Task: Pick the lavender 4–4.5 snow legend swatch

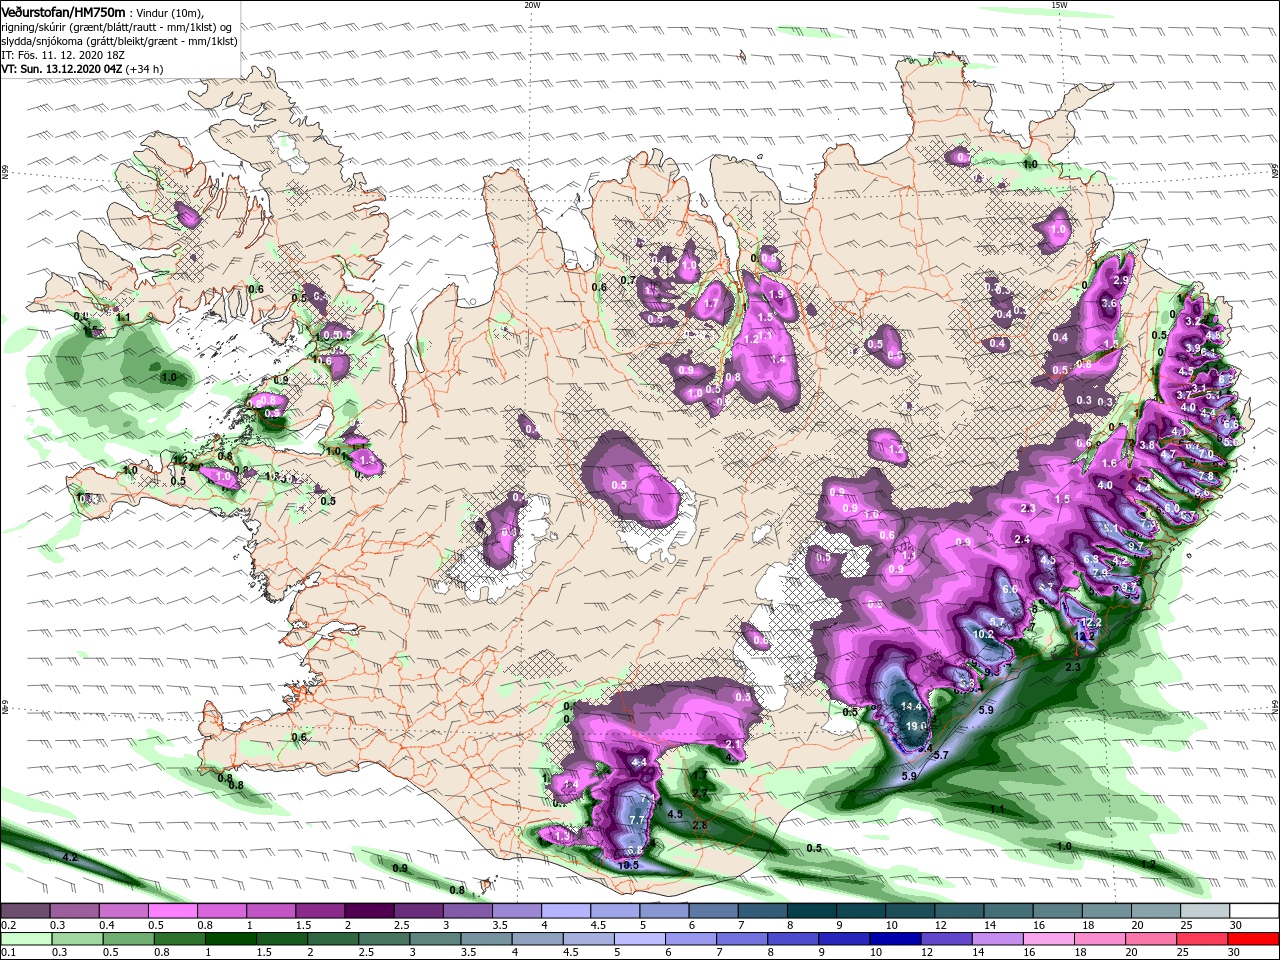Action: click(x=565, y=911)
